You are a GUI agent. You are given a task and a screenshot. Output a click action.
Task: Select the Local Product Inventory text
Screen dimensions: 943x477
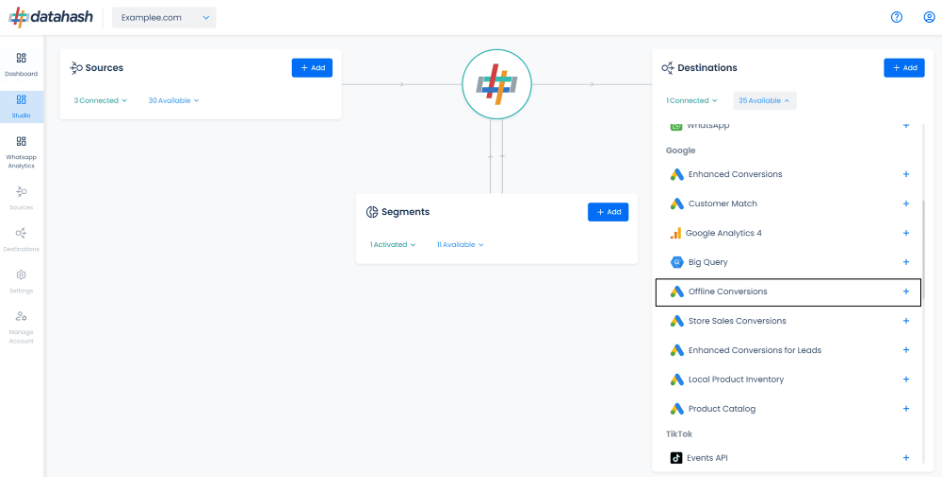pos(736,380)
